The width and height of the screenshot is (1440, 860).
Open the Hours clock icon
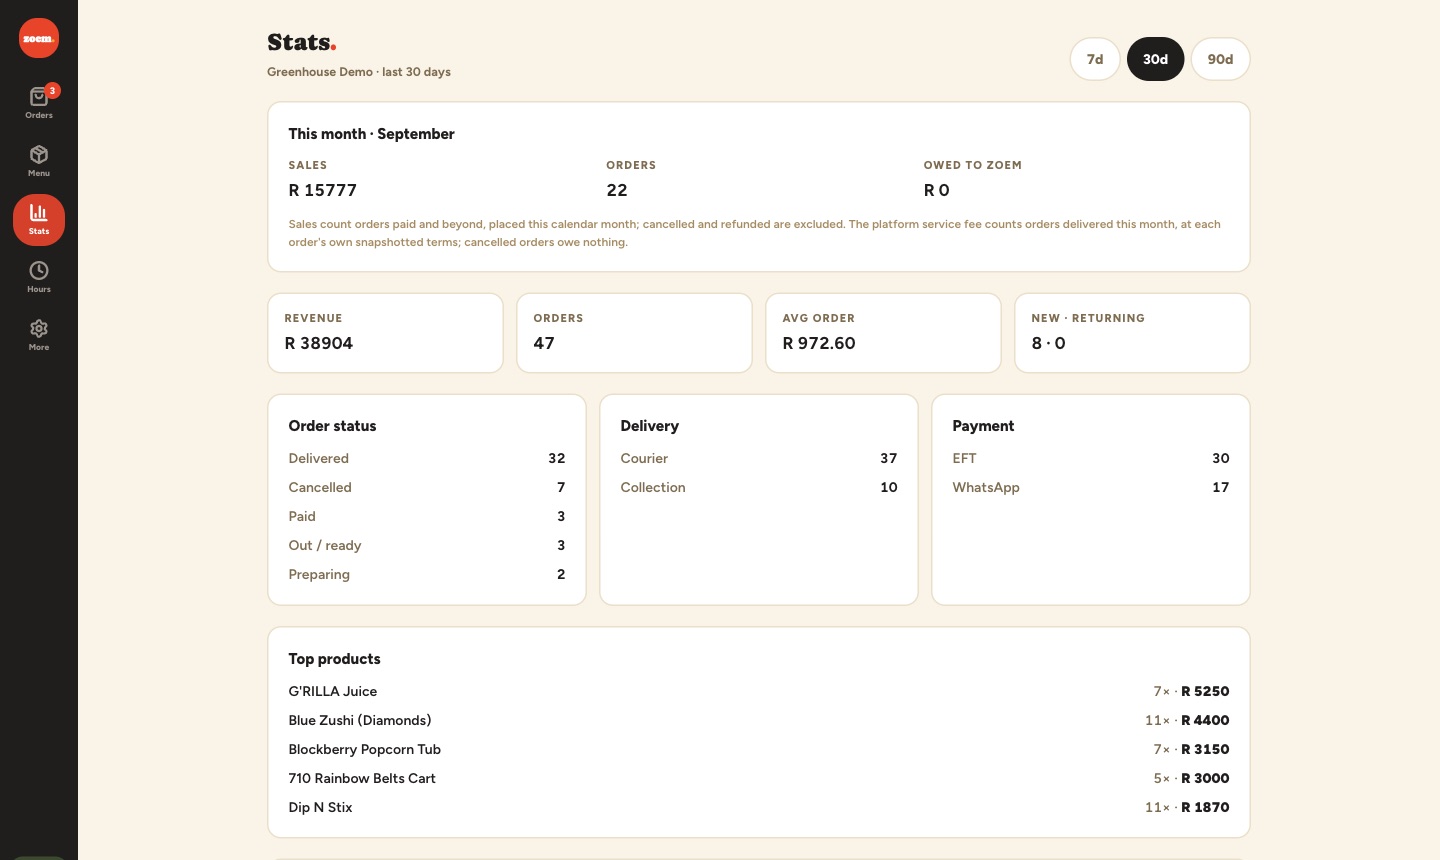(39, 271)
